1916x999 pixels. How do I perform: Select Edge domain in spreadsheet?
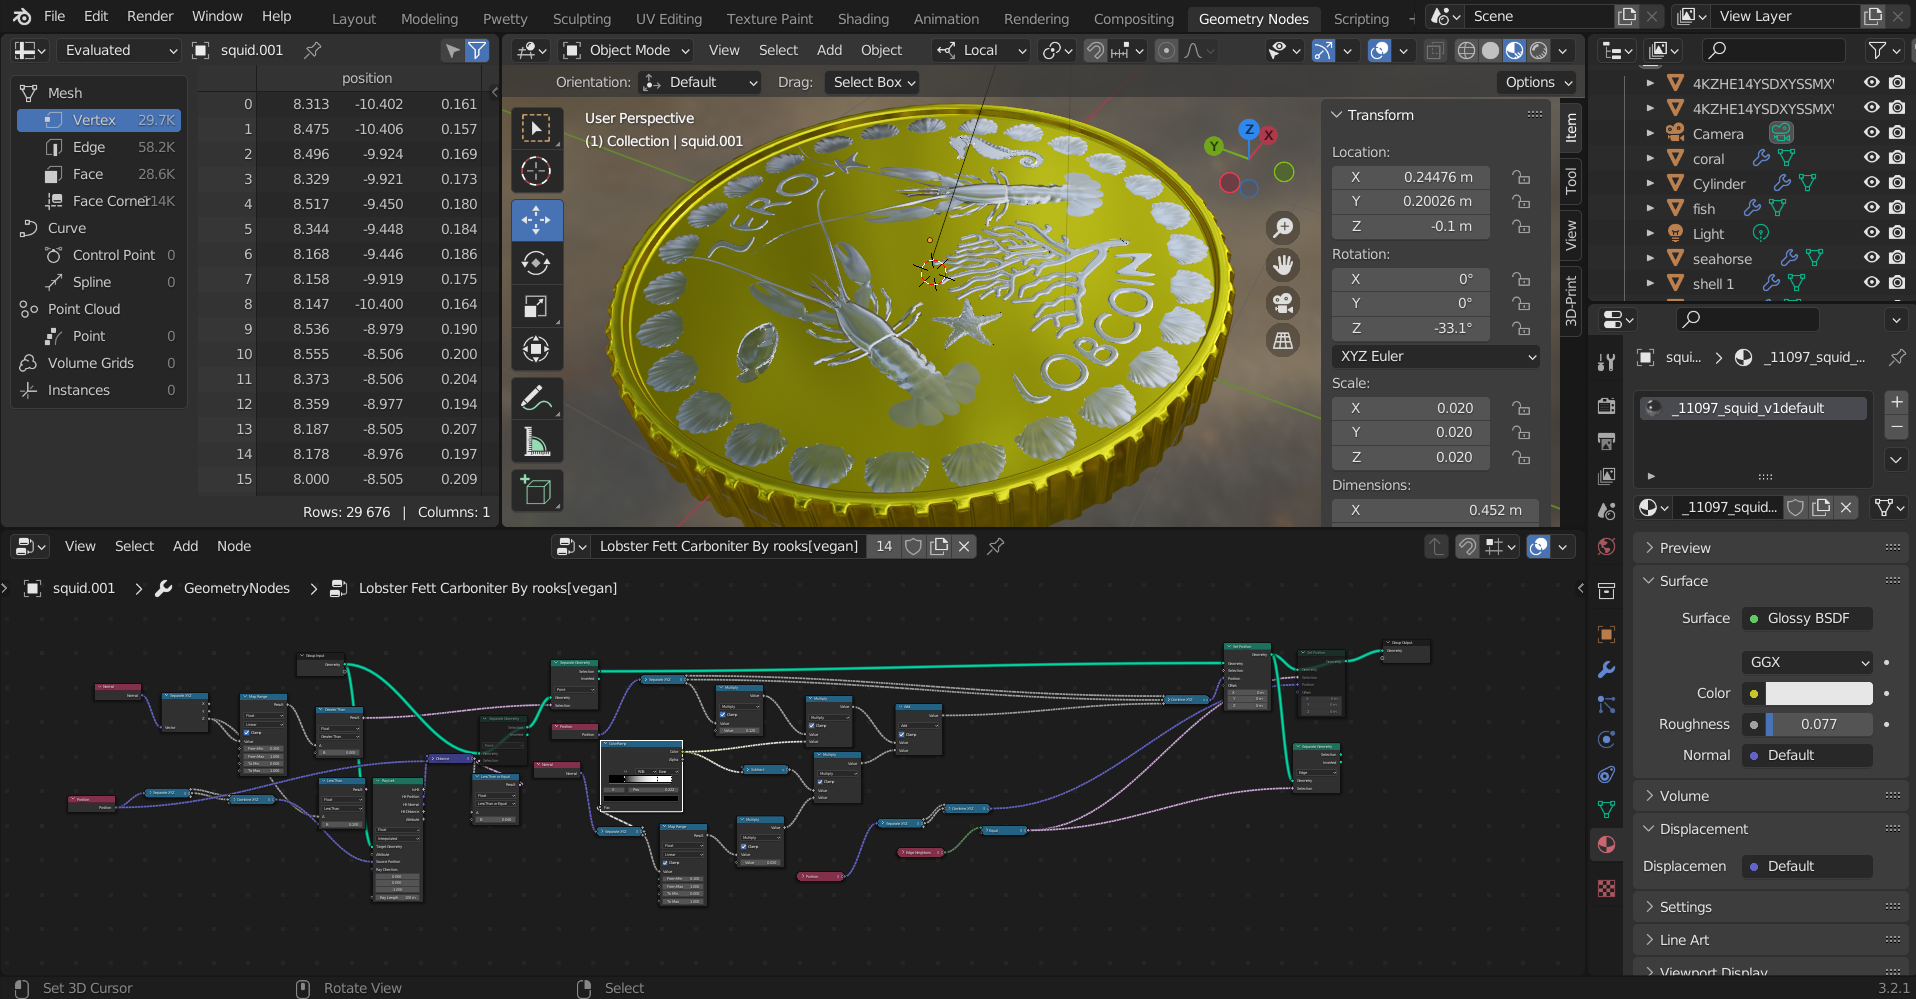99,147
